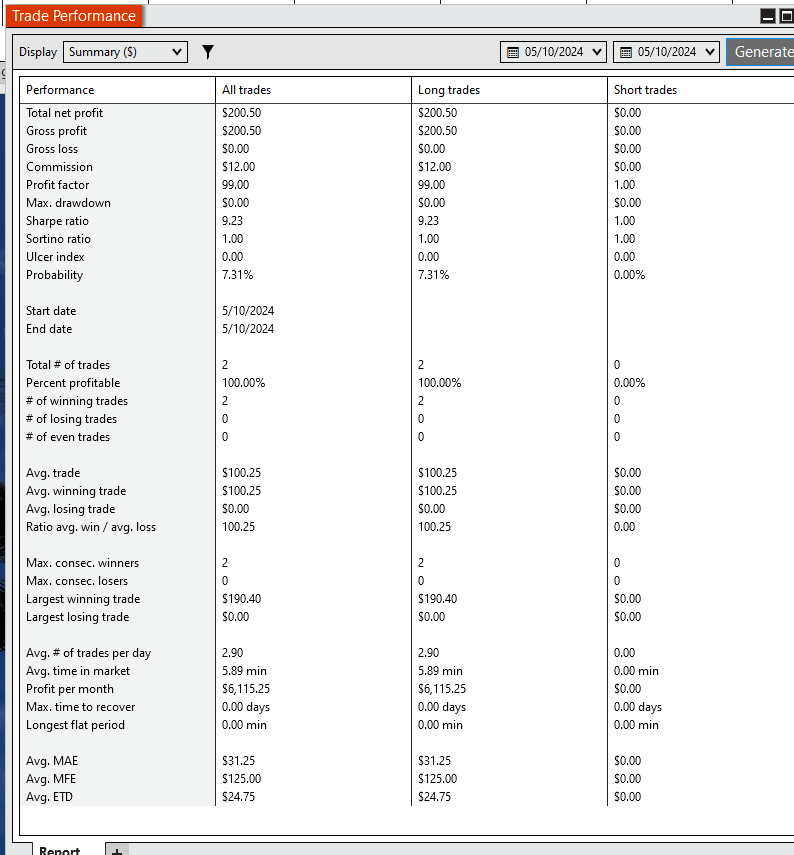Expand the start date 05/10/2024 dropdown arrow
Viewport: 794px width, 855px height.
point(597,52)
